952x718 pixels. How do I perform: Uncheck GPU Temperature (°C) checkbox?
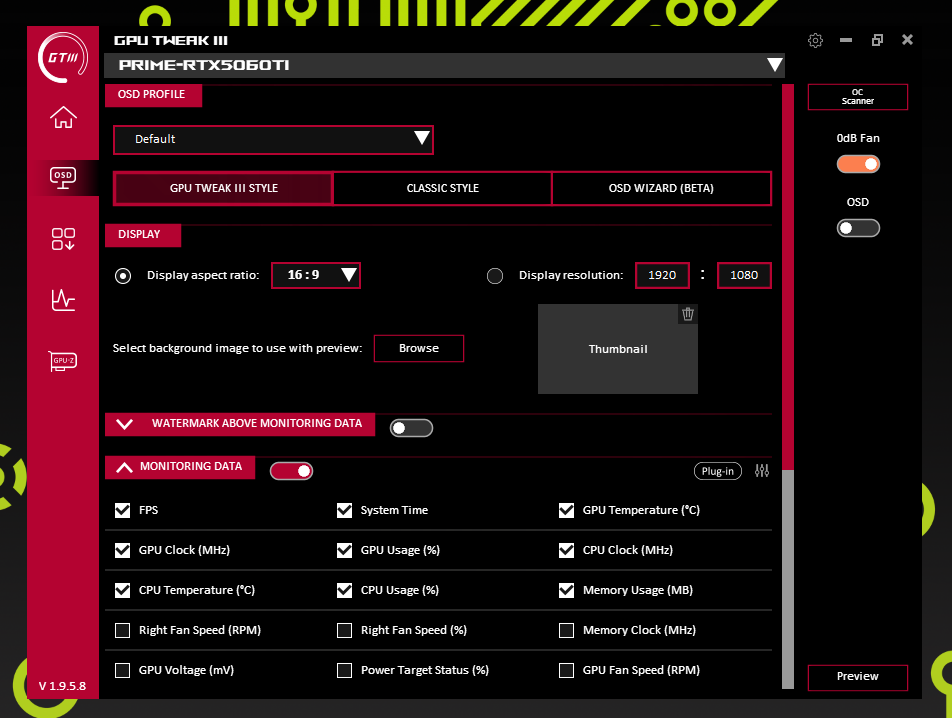[x=566, y=510]
